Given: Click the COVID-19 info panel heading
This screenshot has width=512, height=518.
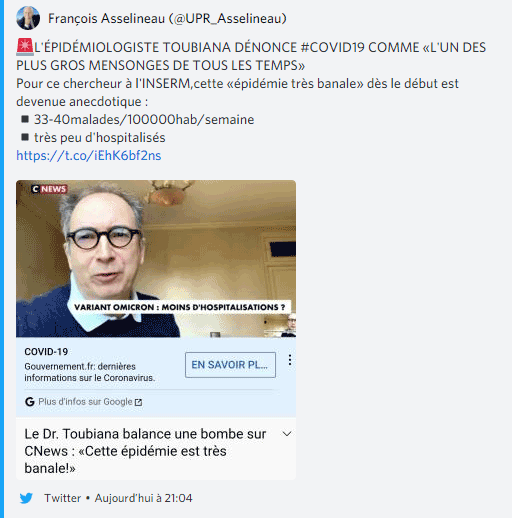Looking at the screenshot, I should pyautogui.click(x=46, y=352).
